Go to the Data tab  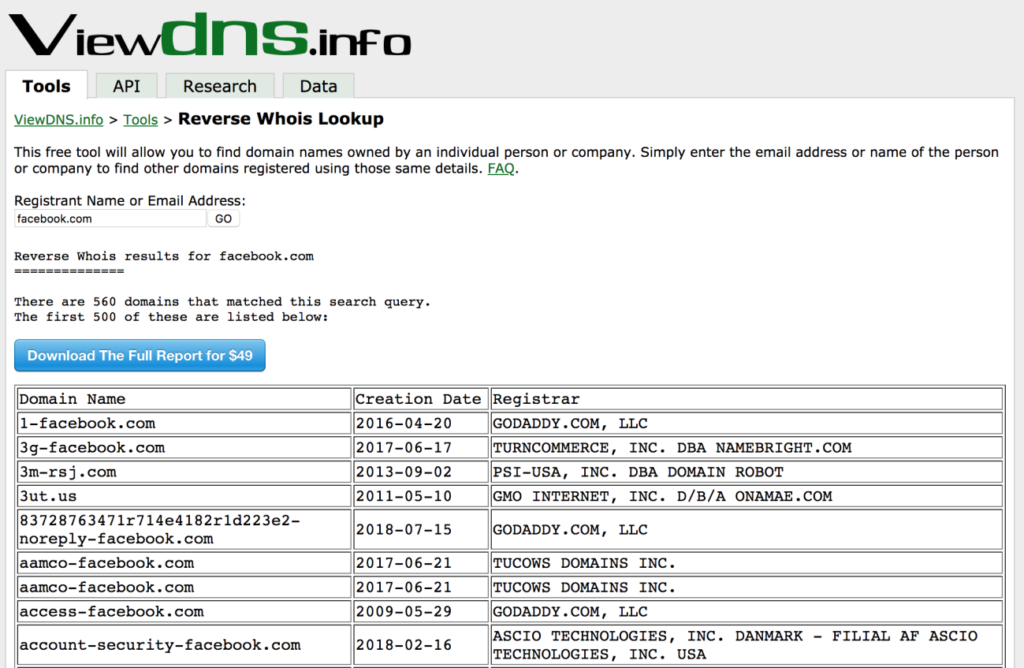click(318, 86)
